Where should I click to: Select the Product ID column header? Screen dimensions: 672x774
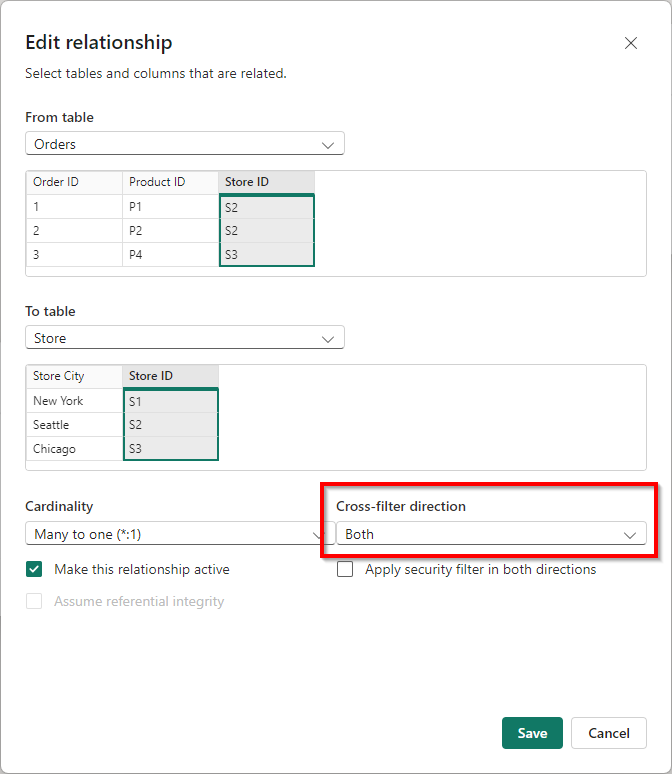170,182
